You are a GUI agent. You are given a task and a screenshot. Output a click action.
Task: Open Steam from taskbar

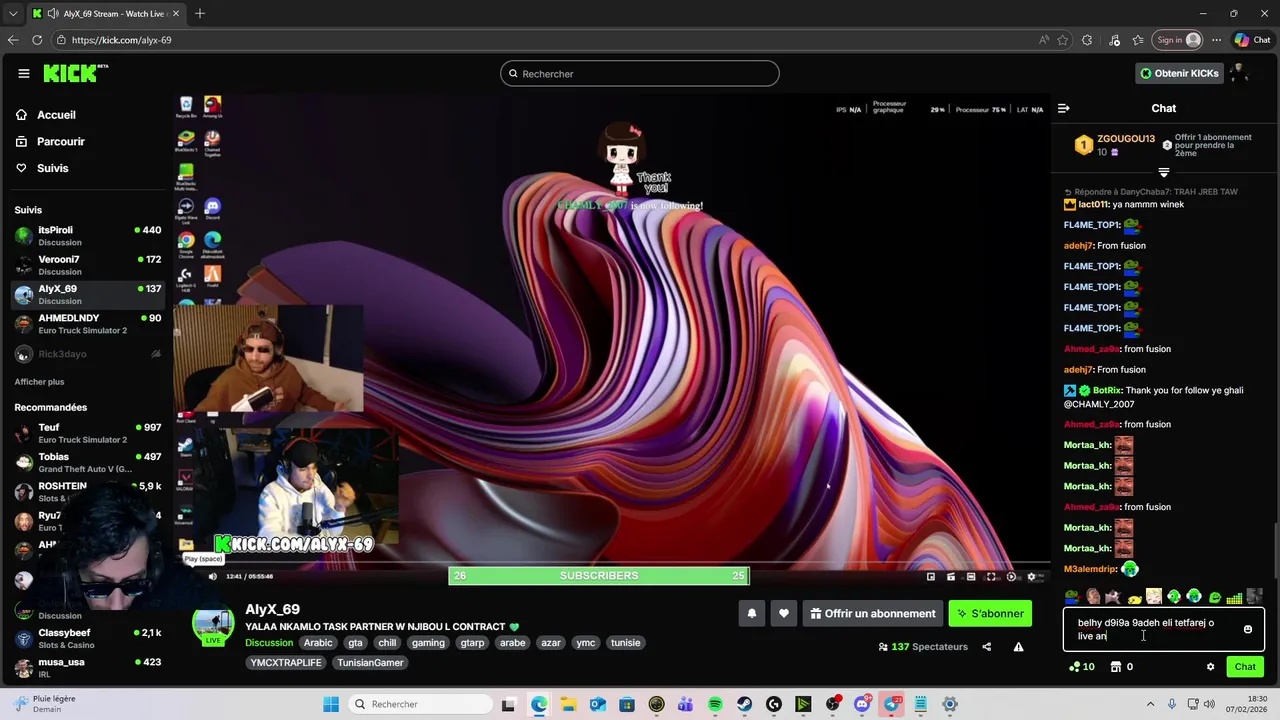click(744, 704)
